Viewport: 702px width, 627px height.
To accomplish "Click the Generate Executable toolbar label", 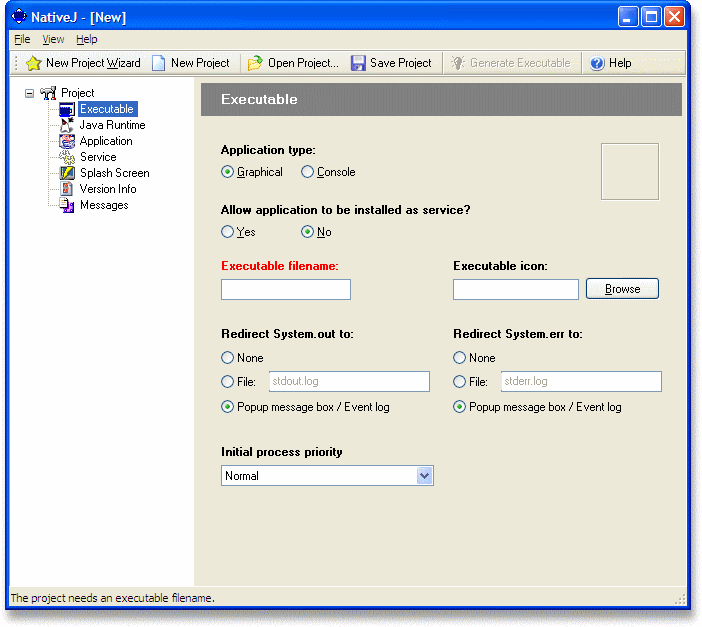I will [x=520, y=63].
